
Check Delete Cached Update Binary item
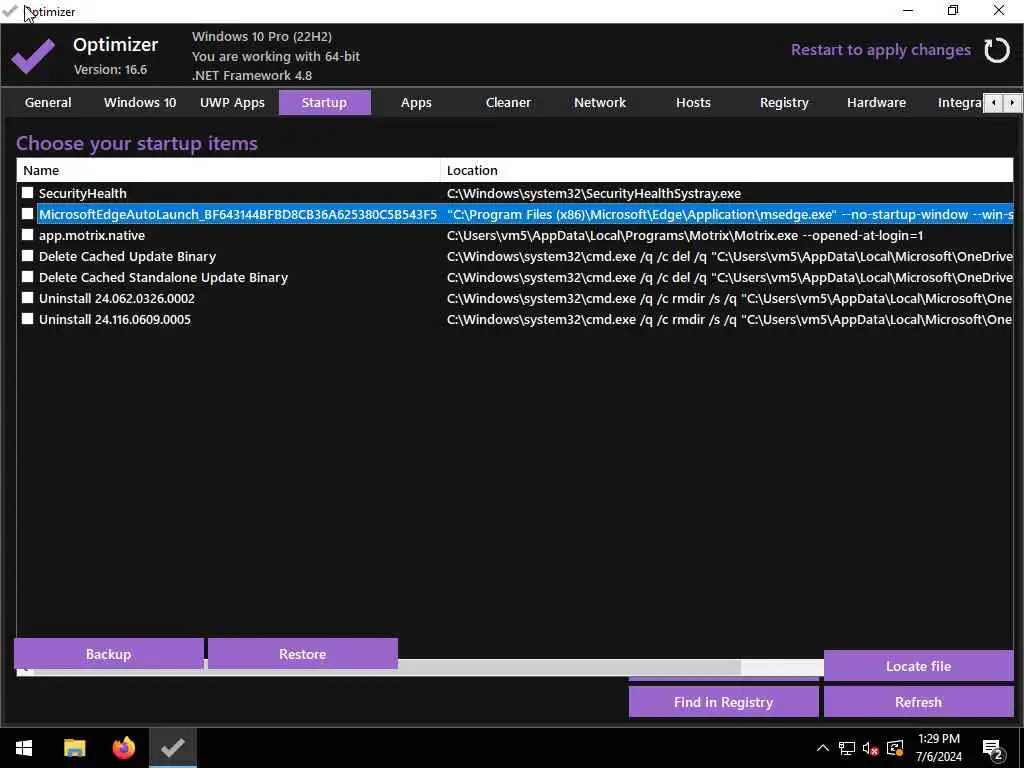click(x=27, y=255)
